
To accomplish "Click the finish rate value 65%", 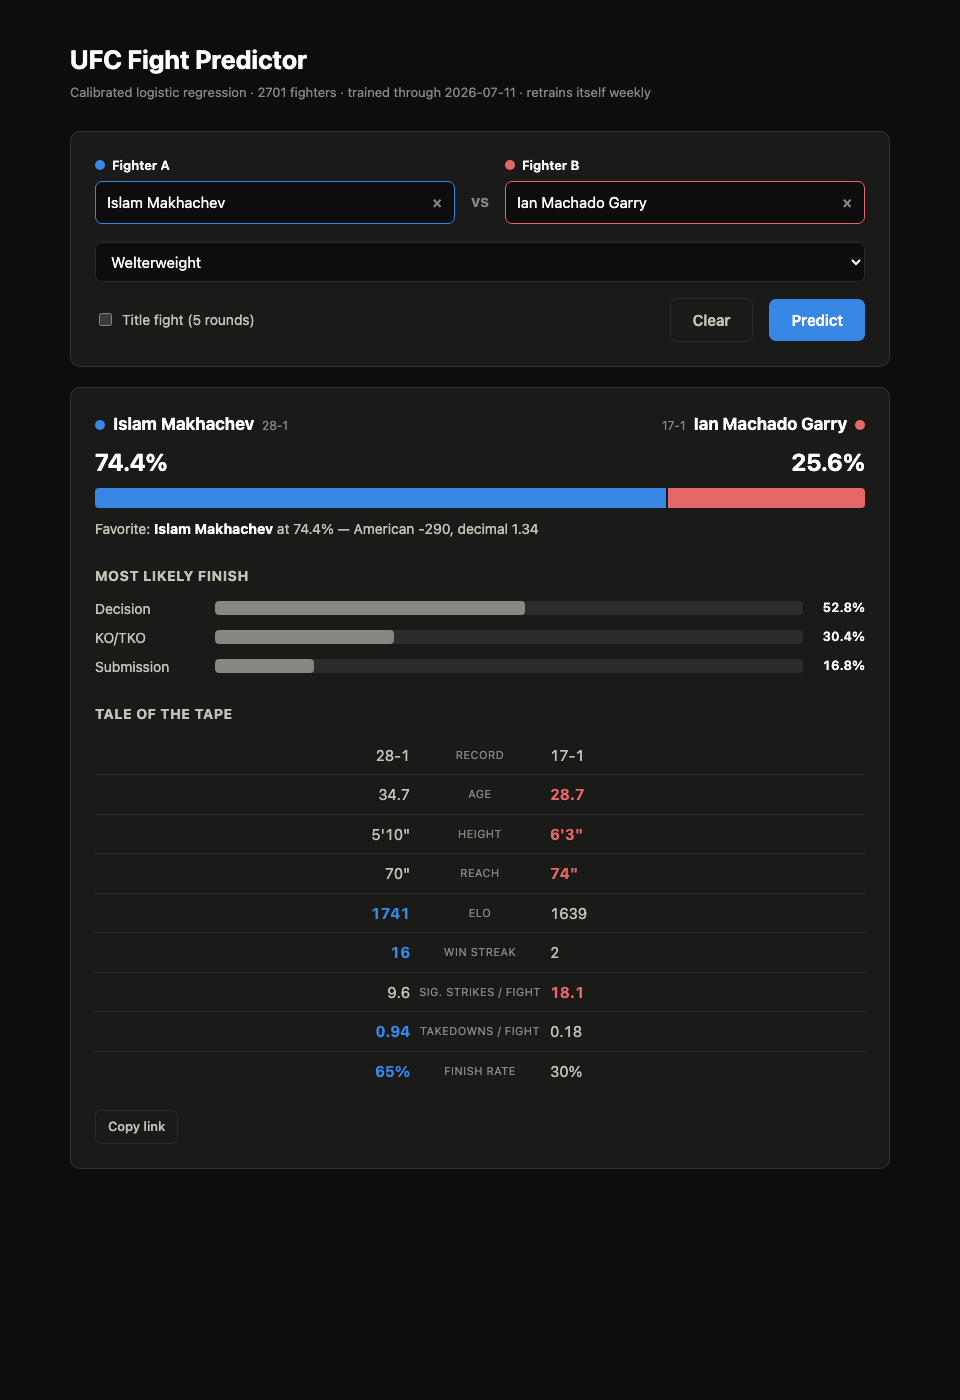I will tap(392, 1072).
